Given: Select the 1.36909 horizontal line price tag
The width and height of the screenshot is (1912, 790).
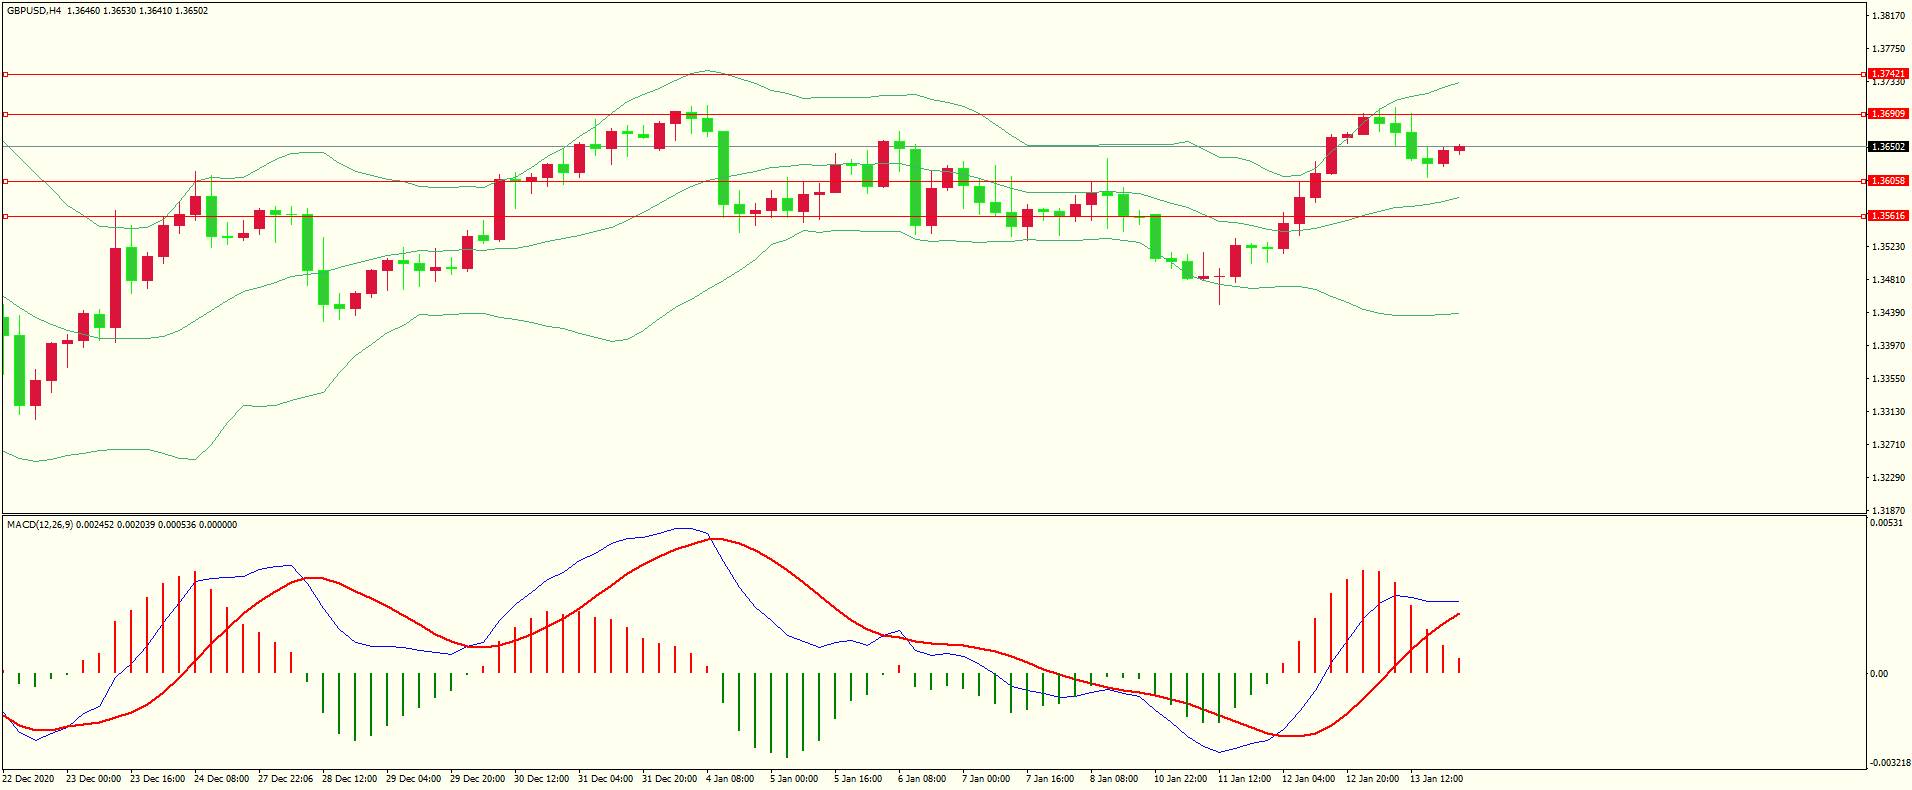Looking at the screenshot, I should point(1888,114).
